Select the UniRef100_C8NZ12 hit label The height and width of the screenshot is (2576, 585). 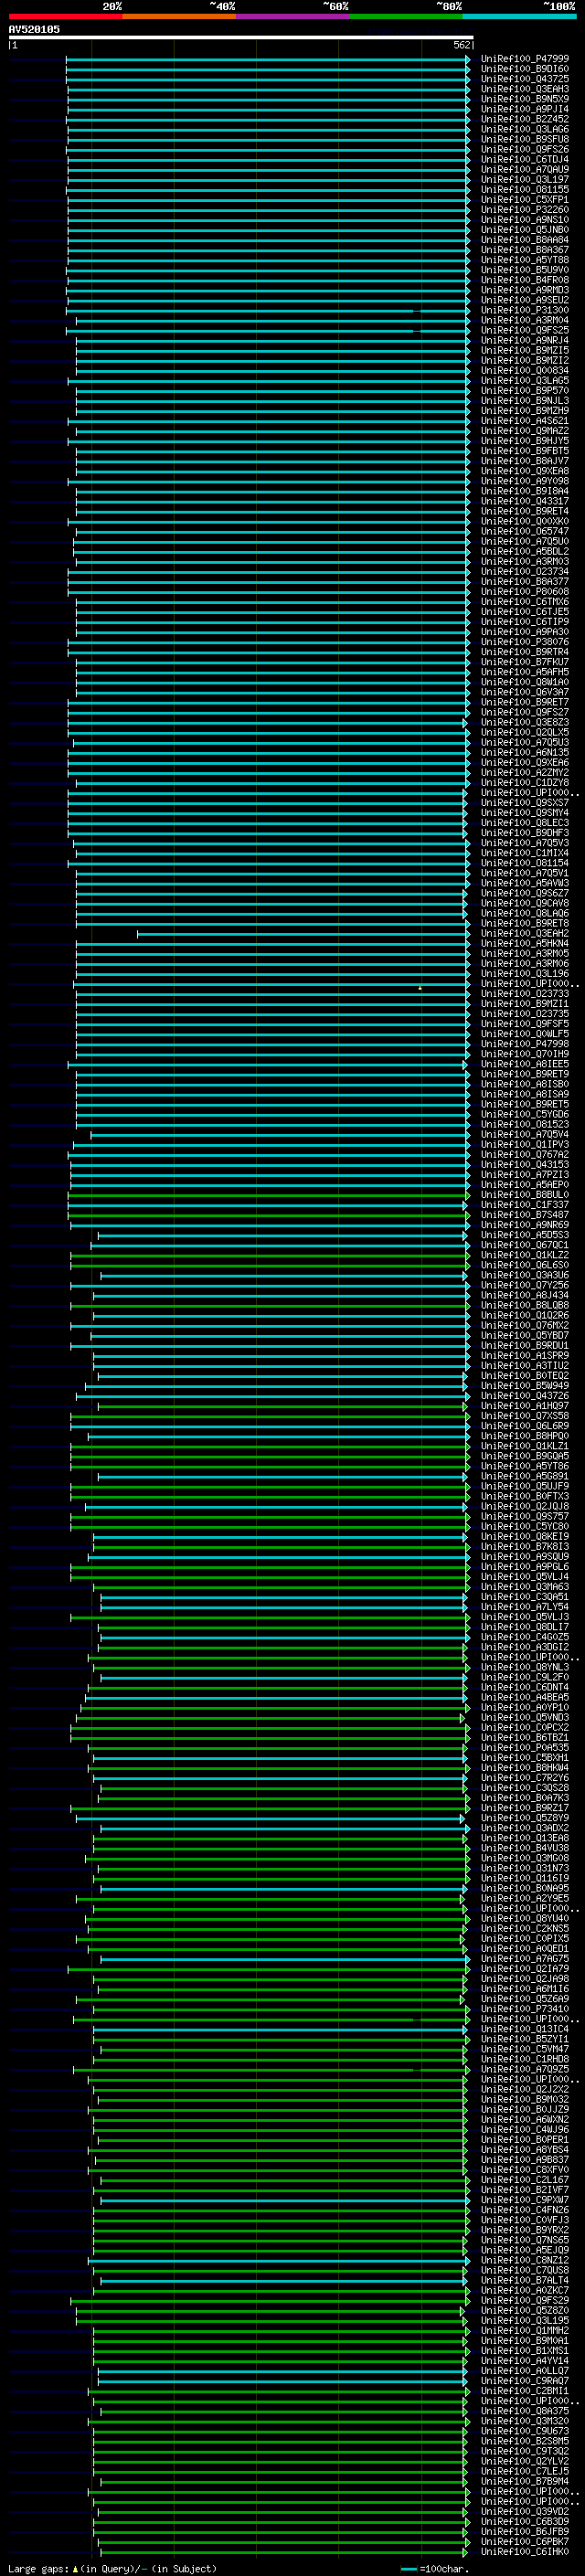(525, 2260)
